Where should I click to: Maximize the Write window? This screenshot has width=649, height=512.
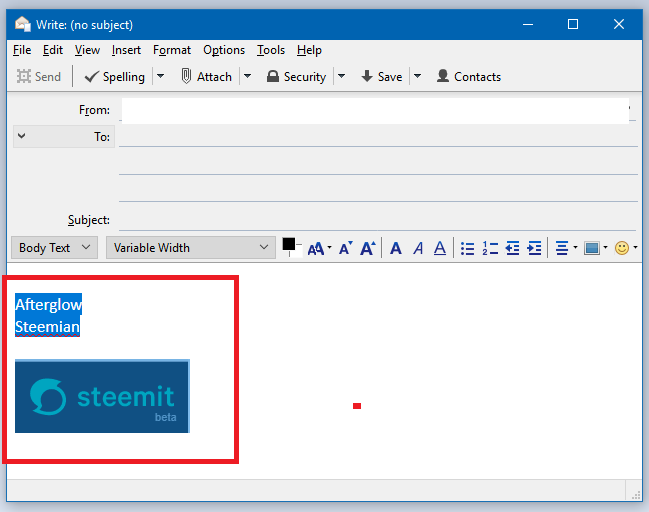(573, 24)
